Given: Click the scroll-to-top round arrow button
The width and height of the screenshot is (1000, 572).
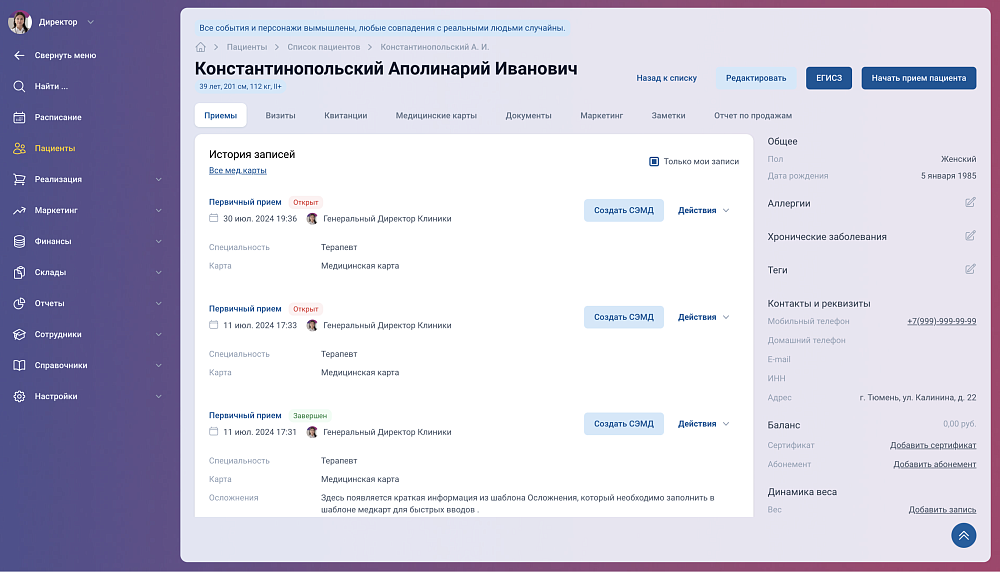Looking at the screenshot, I should pos(963,535).
